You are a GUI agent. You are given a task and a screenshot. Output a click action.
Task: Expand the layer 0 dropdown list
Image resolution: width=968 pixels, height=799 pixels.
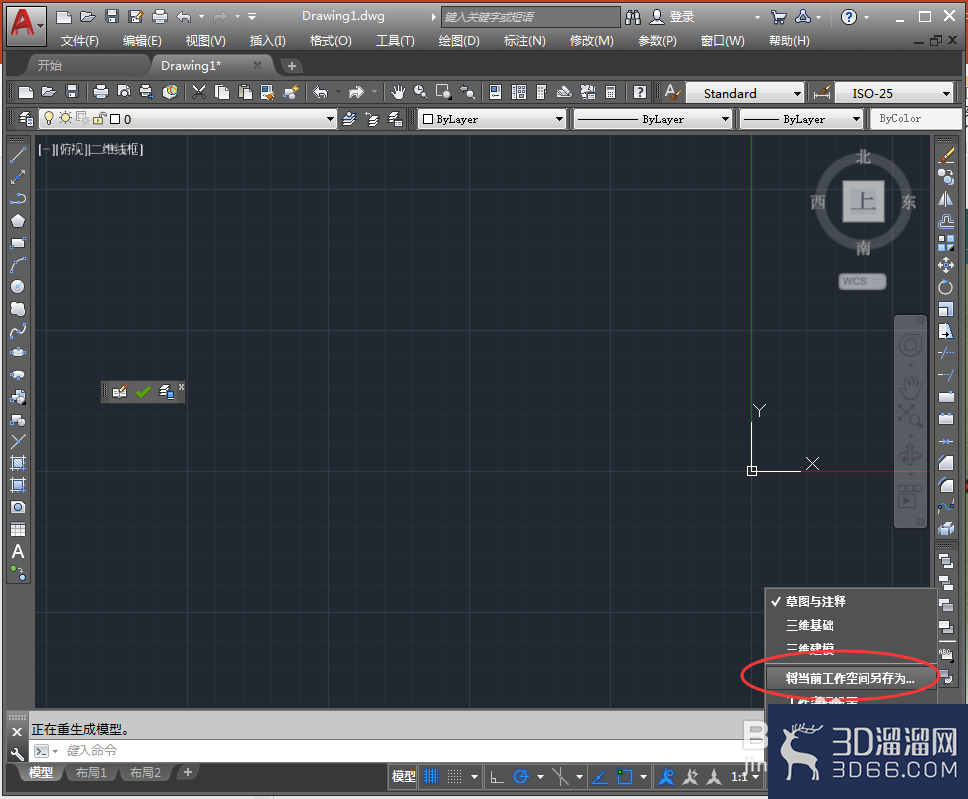pos(330,119)
